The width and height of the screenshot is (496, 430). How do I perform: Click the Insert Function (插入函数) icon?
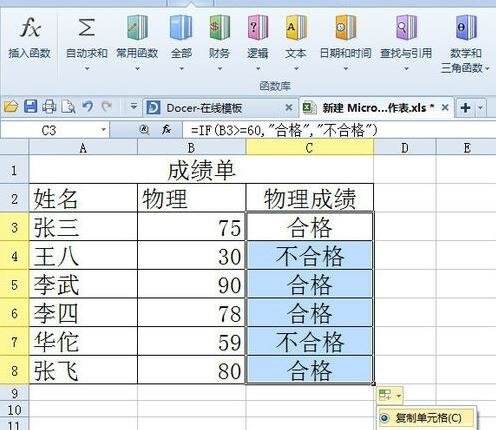pos(30,28)
